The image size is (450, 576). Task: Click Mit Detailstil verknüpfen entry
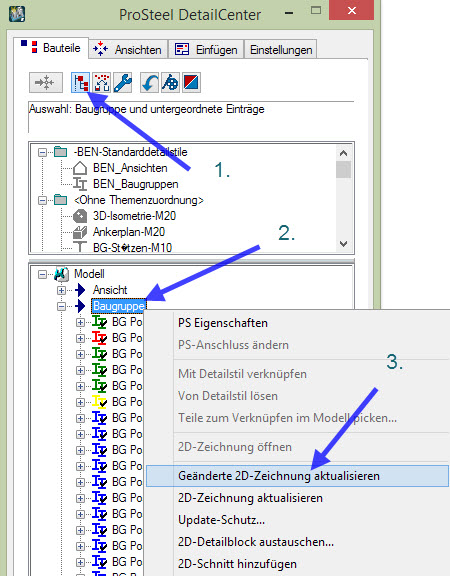(x=242, y=374)
